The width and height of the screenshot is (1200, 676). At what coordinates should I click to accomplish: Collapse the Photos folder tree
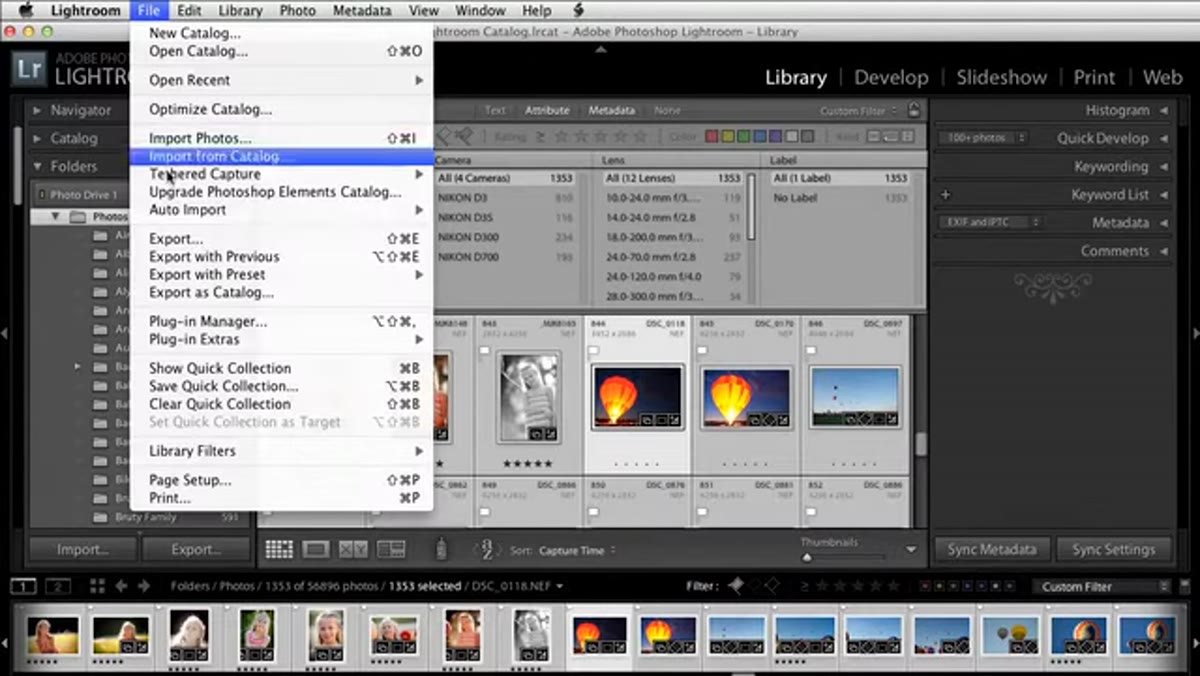[57, 216]
